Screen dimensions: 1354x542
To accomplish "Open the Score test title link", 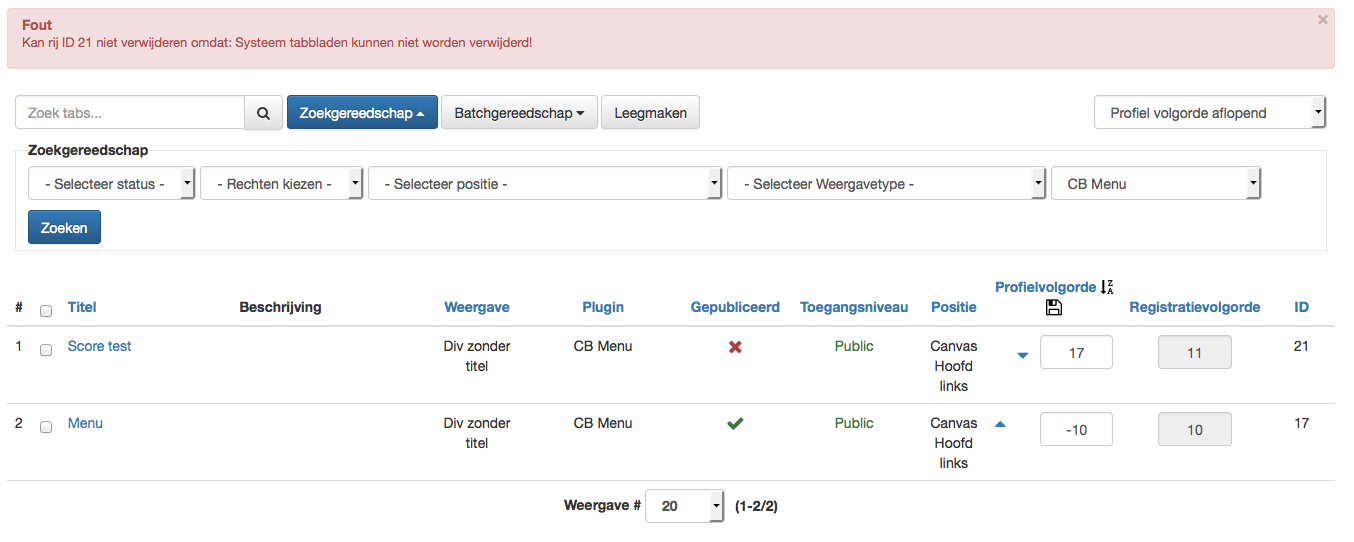I will [99, 346].
